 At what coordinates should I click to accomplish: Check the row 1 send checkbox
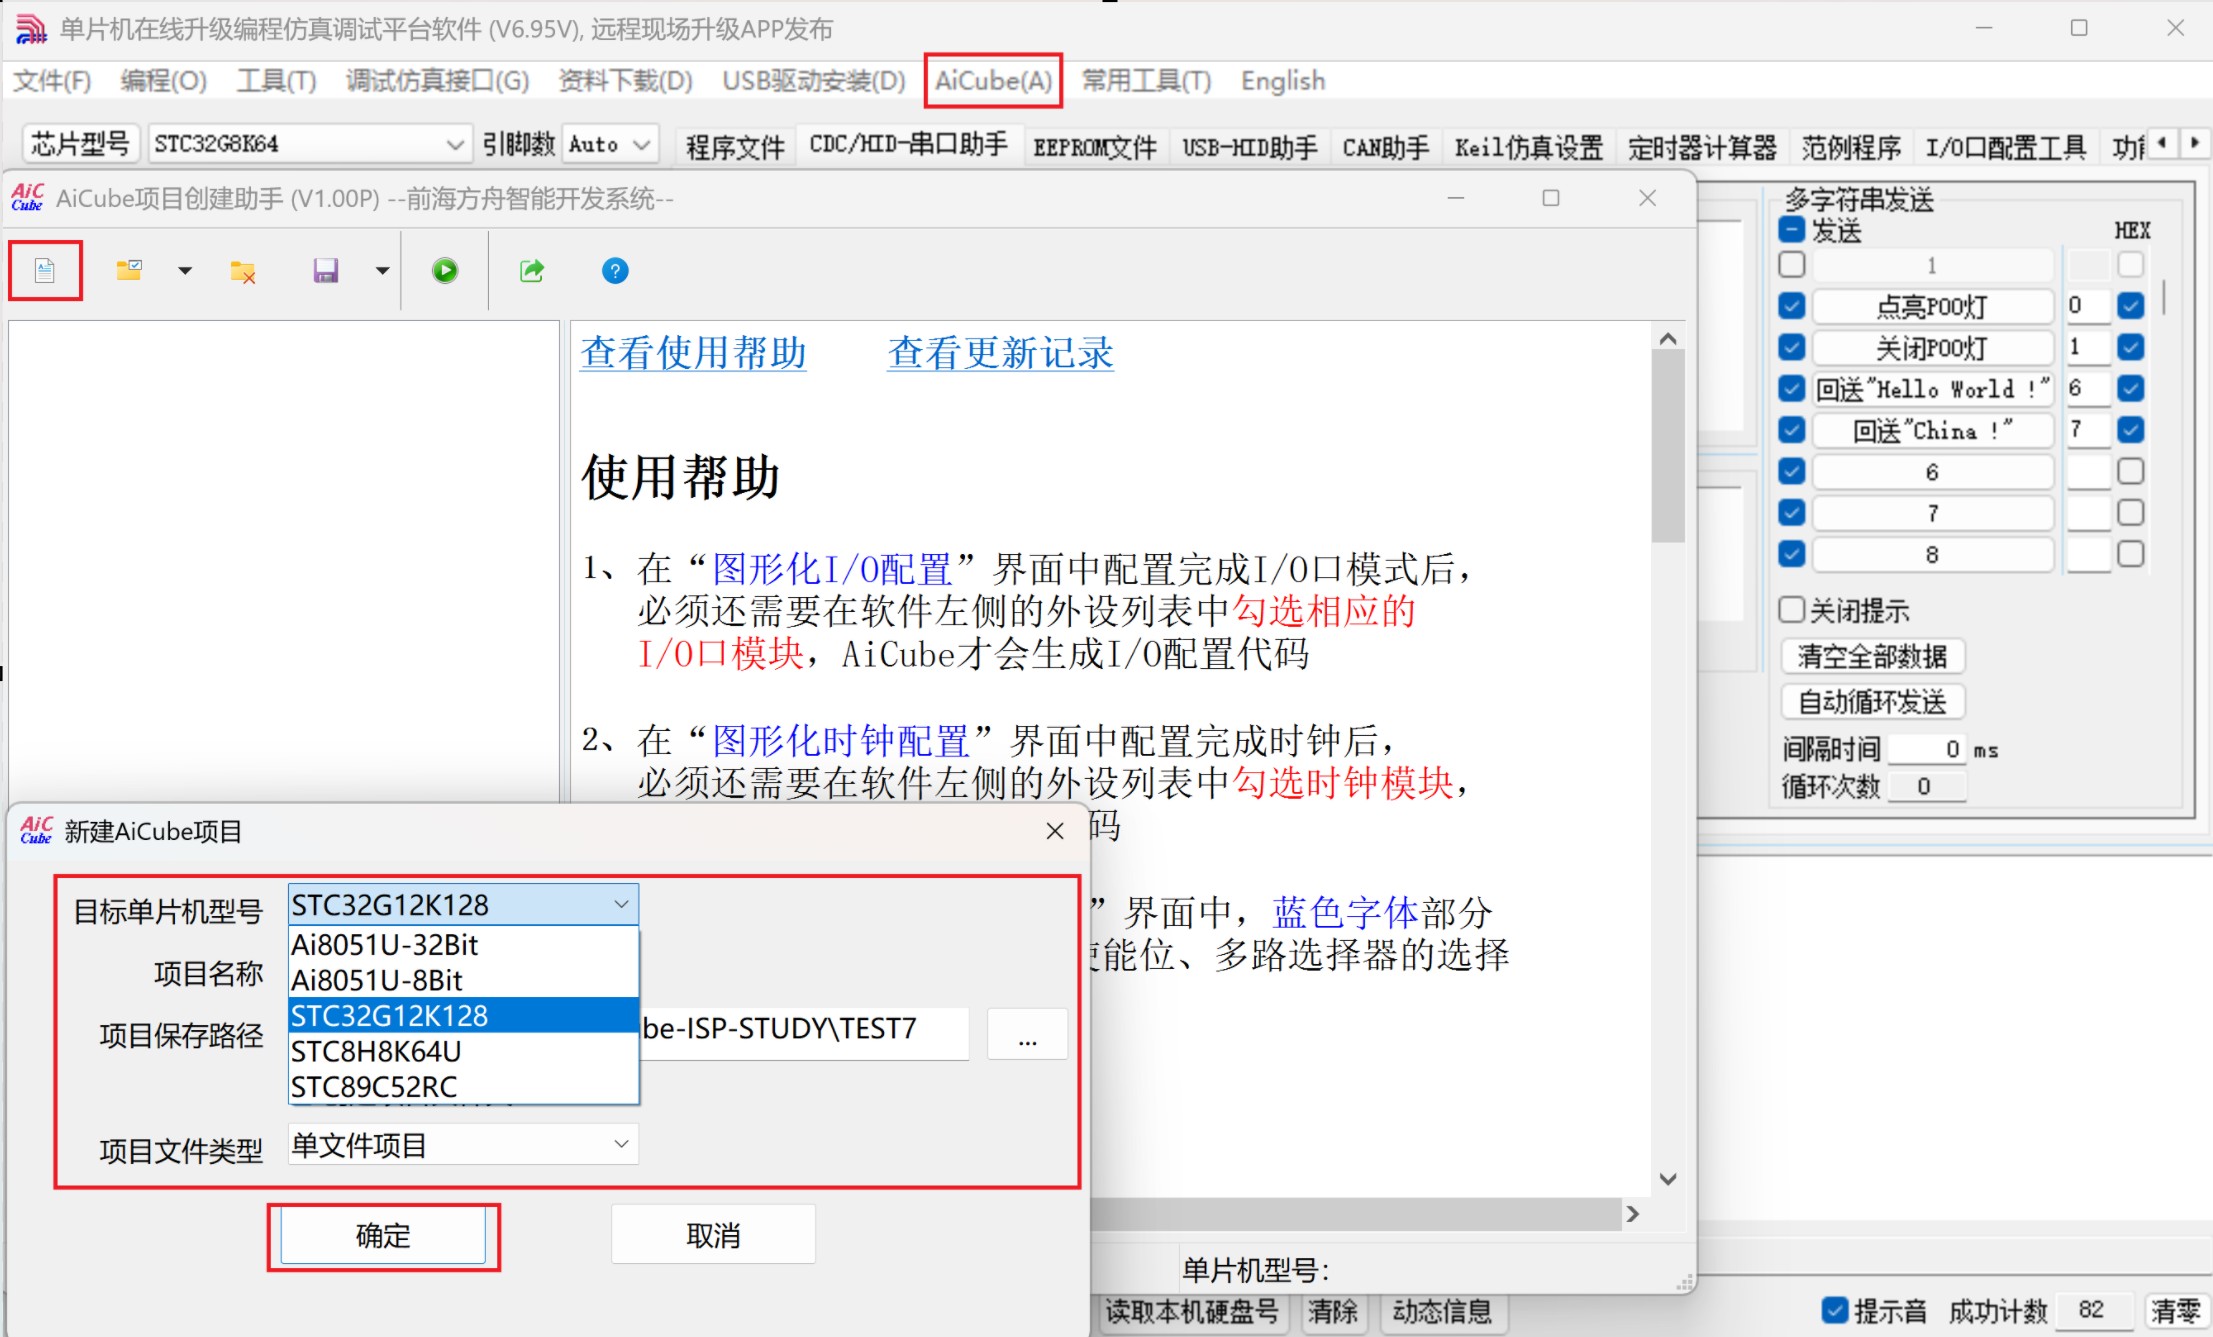pyautogui.click(x=1792, y=265)
